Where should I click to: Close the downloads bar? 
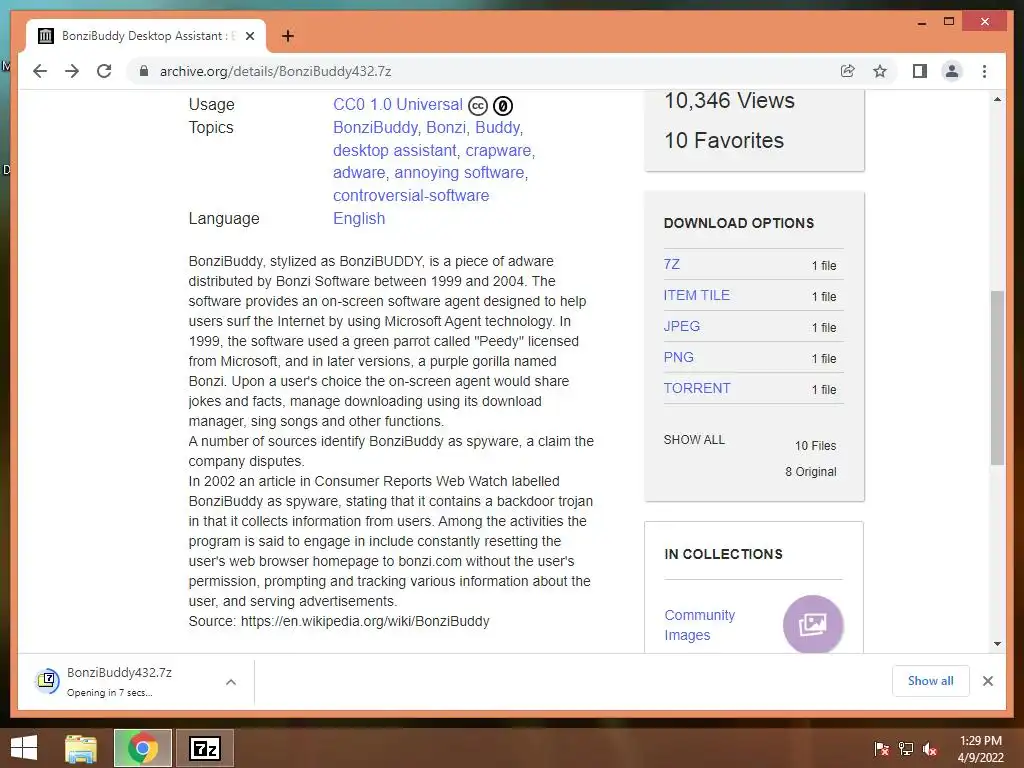coord(987,681)
